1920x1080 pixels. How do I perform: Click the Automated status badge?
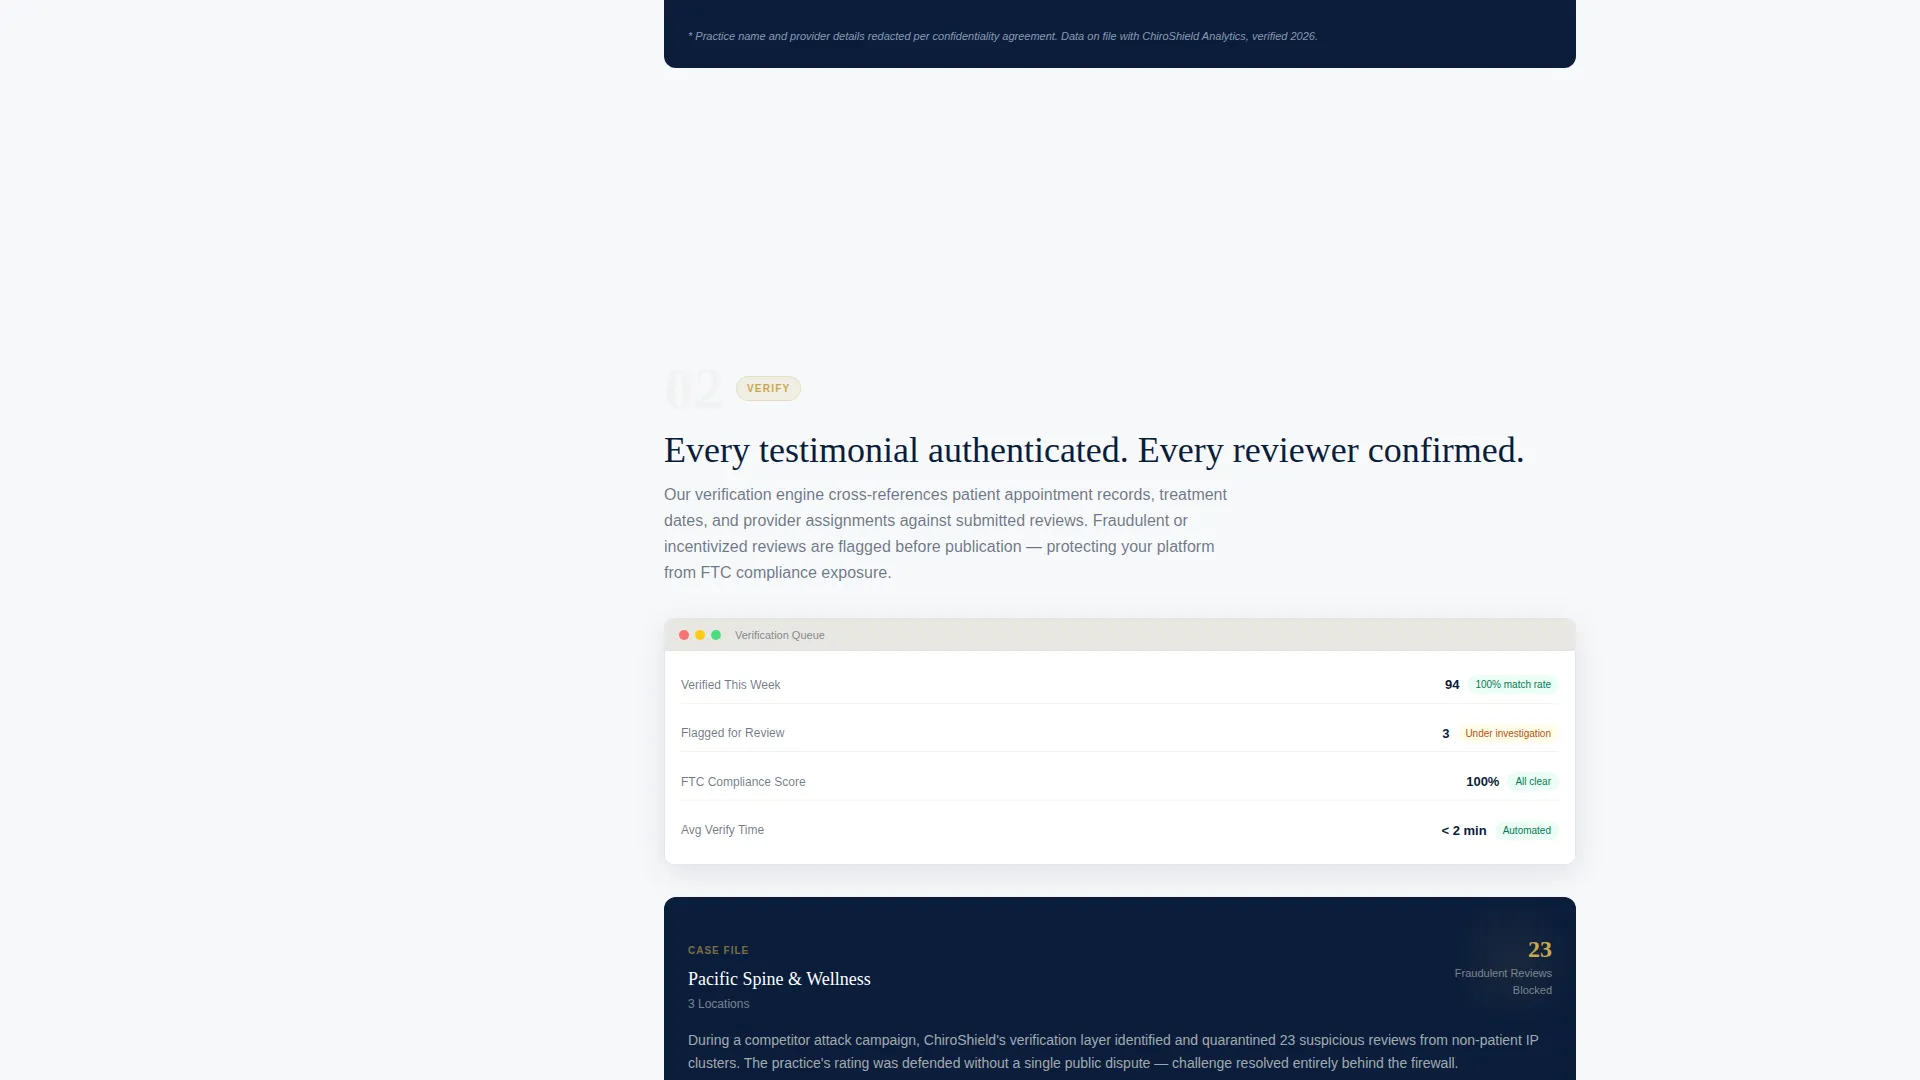[x=1527, y=831]
